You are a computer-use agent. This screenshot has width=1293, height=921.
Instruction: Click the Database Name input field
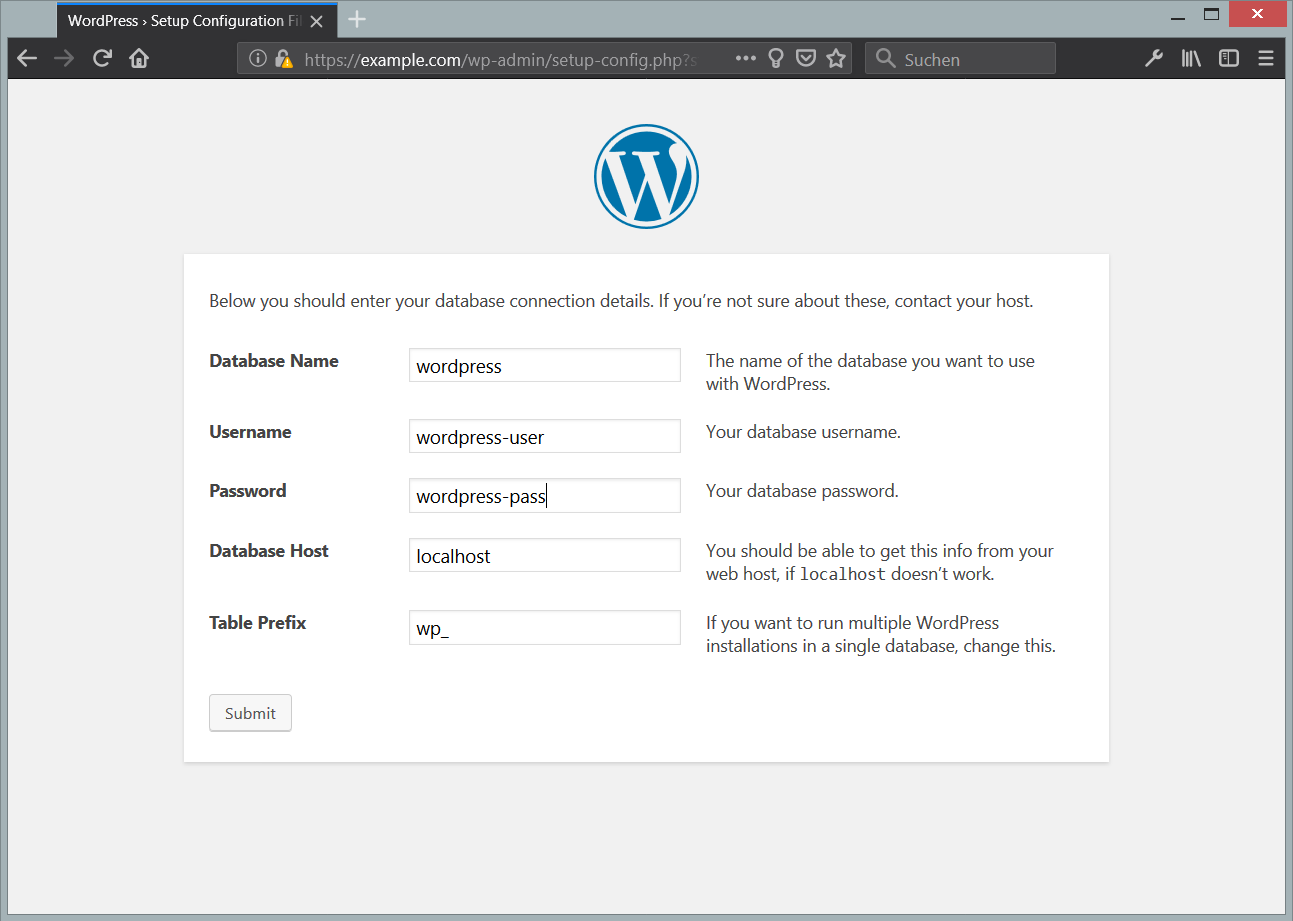(544, 366)
